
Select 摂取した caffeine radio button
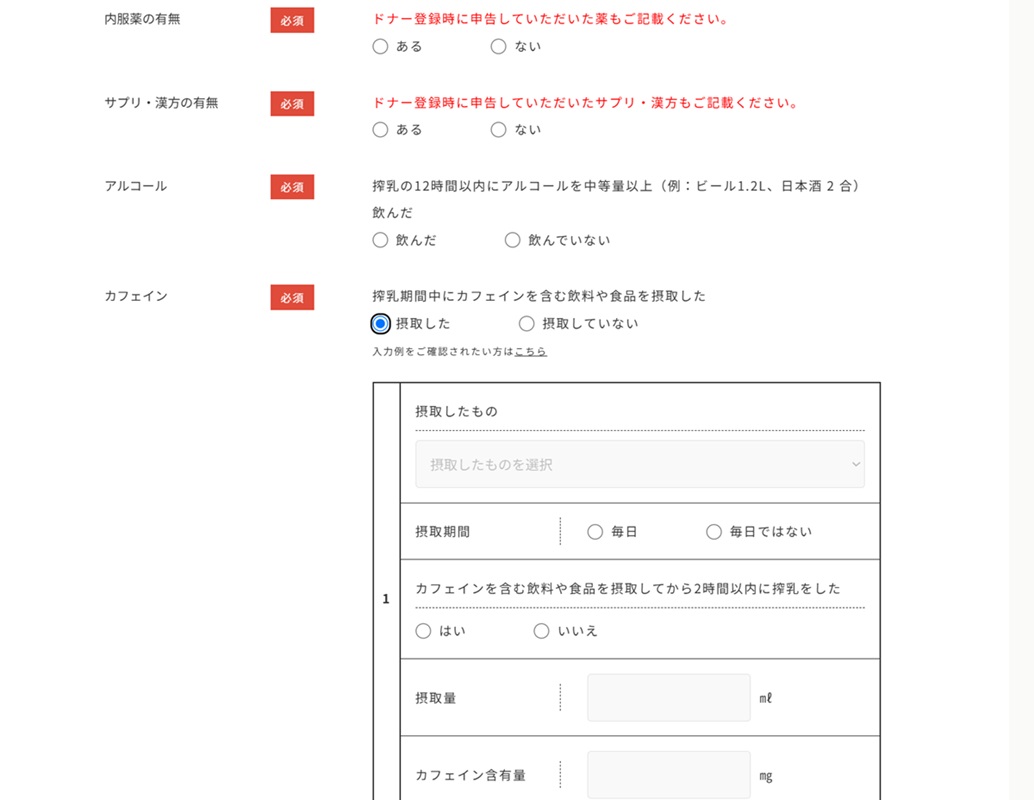coord(380,324)
